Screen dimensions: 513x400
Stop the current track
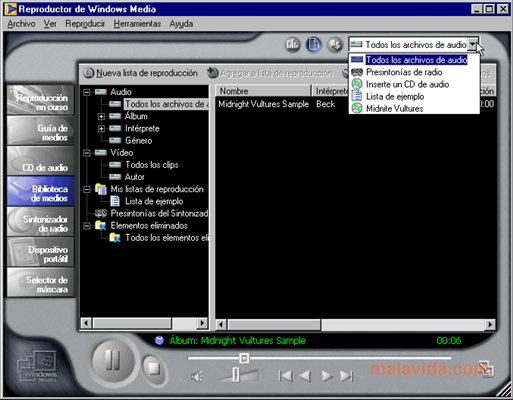click(154, 368)
